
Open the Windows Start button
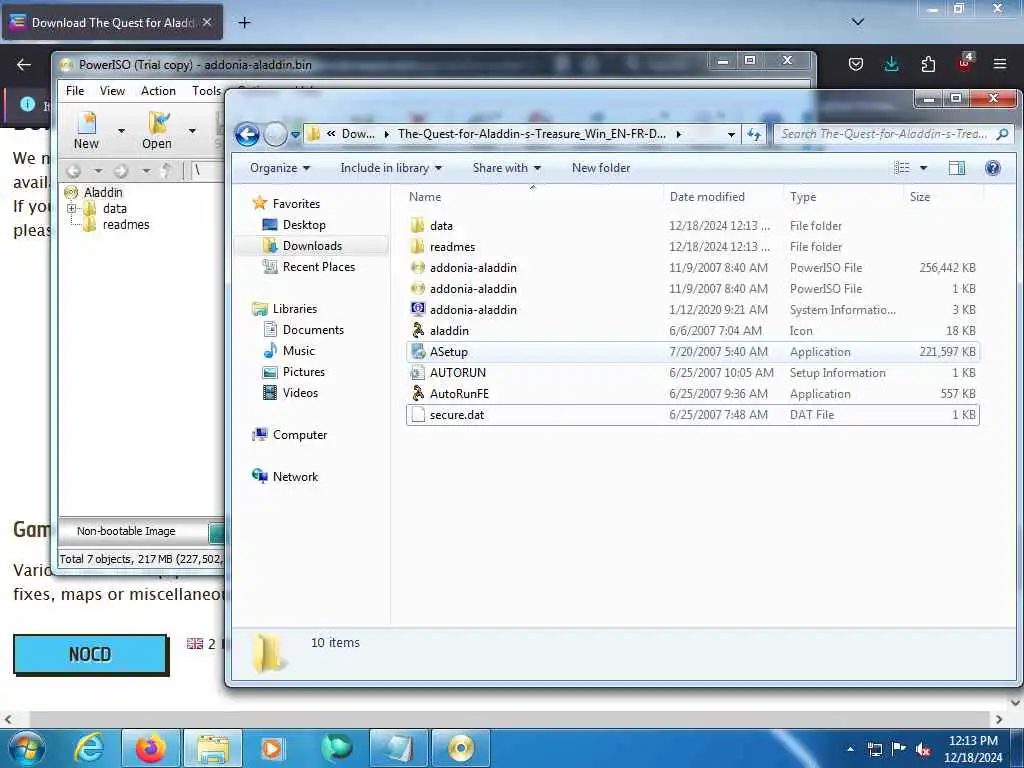tap(26, 748)
